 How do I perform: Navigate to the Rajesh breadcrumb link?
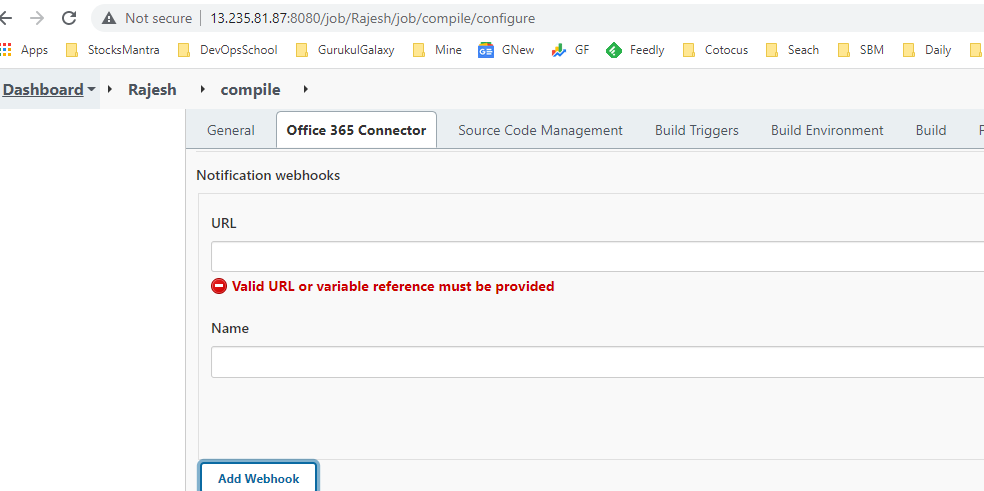point(152,90)
